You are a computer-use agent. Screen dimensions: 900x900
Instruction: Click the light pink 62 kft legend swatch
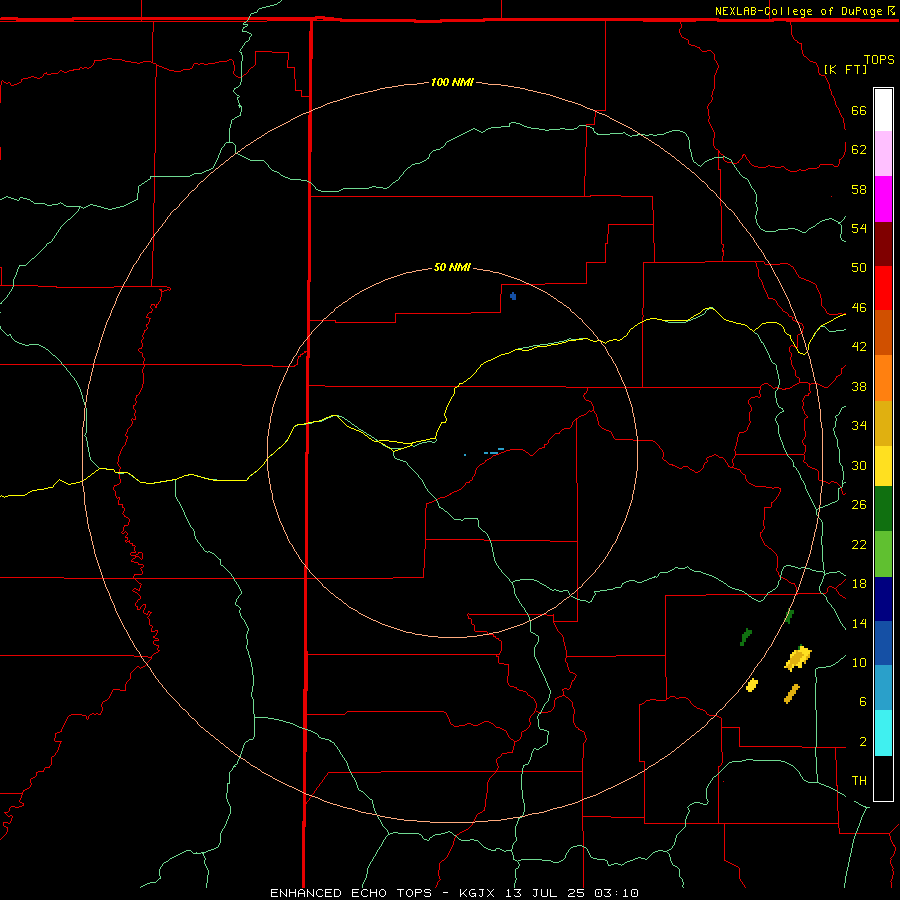[883, 154]
